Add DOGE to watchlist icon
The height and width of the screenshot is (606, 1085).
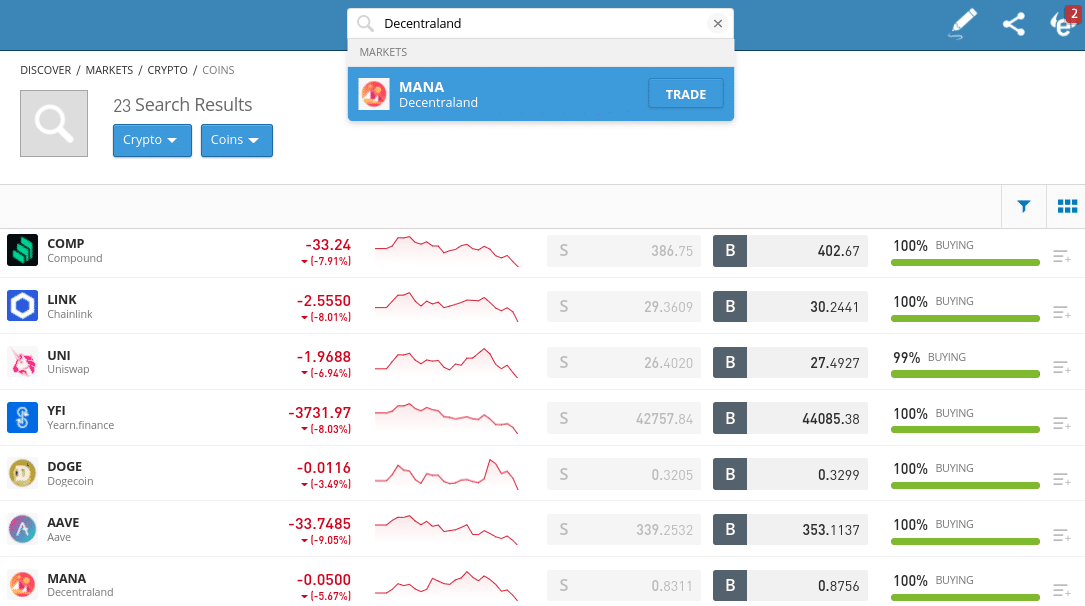1061,479
